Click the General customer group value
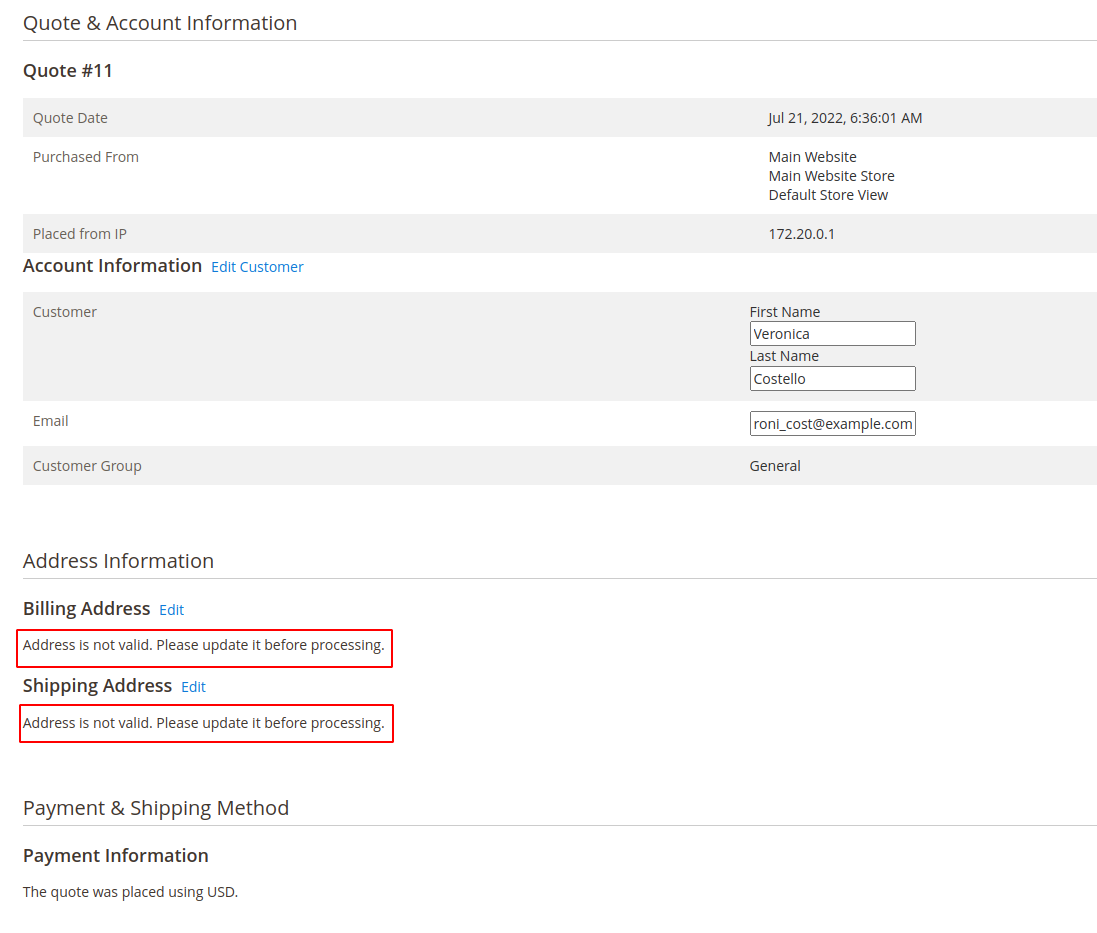1097x933 pixels. (x=775, y=466)
